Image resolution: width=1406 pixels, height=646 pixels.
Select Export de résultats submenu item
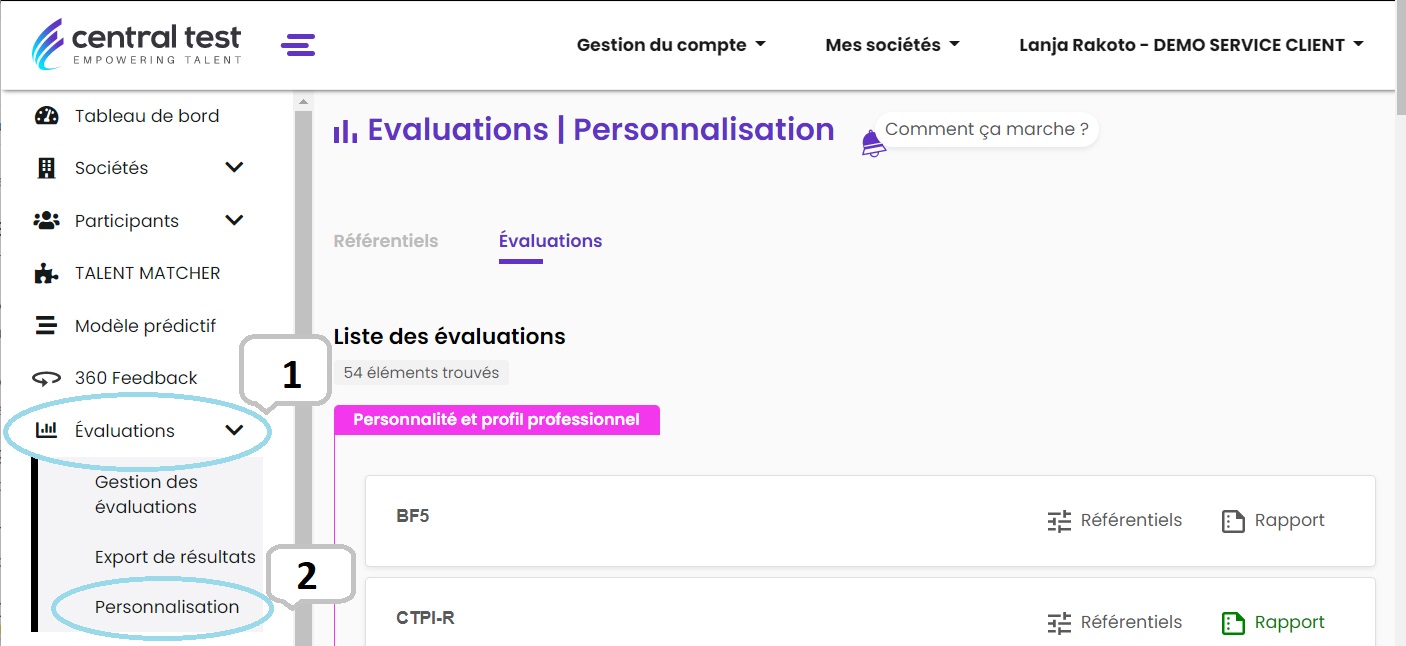tap(175, 557)
